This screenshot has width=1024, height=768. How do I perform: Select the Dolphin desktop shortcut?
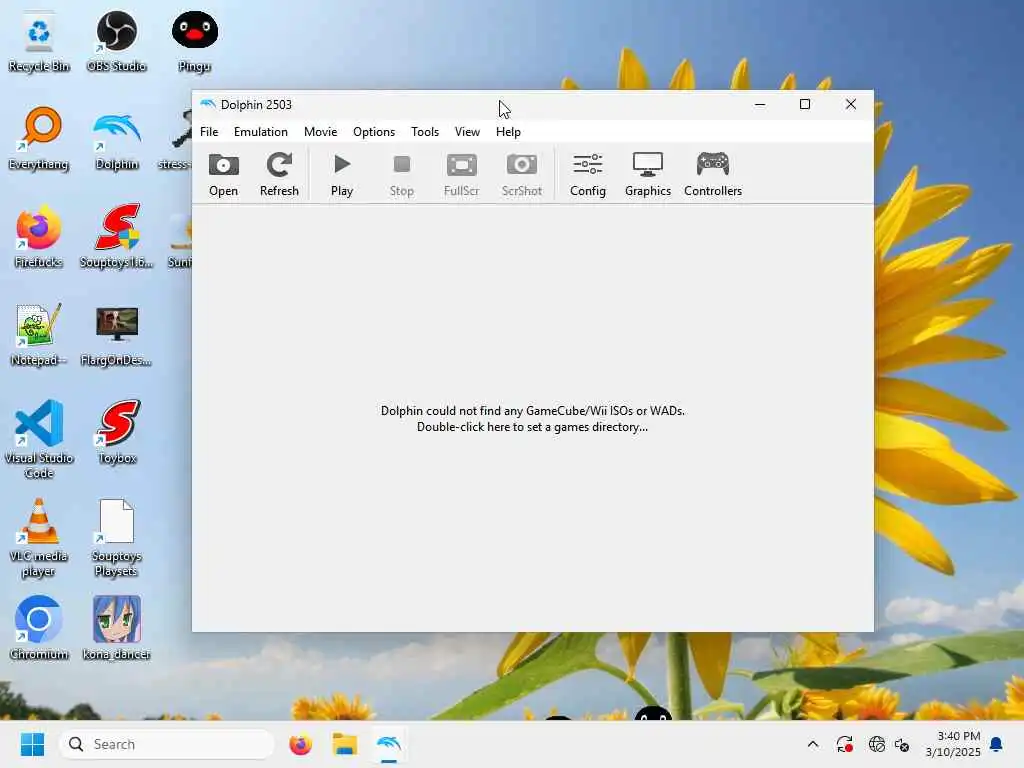[x=117, y=139]
